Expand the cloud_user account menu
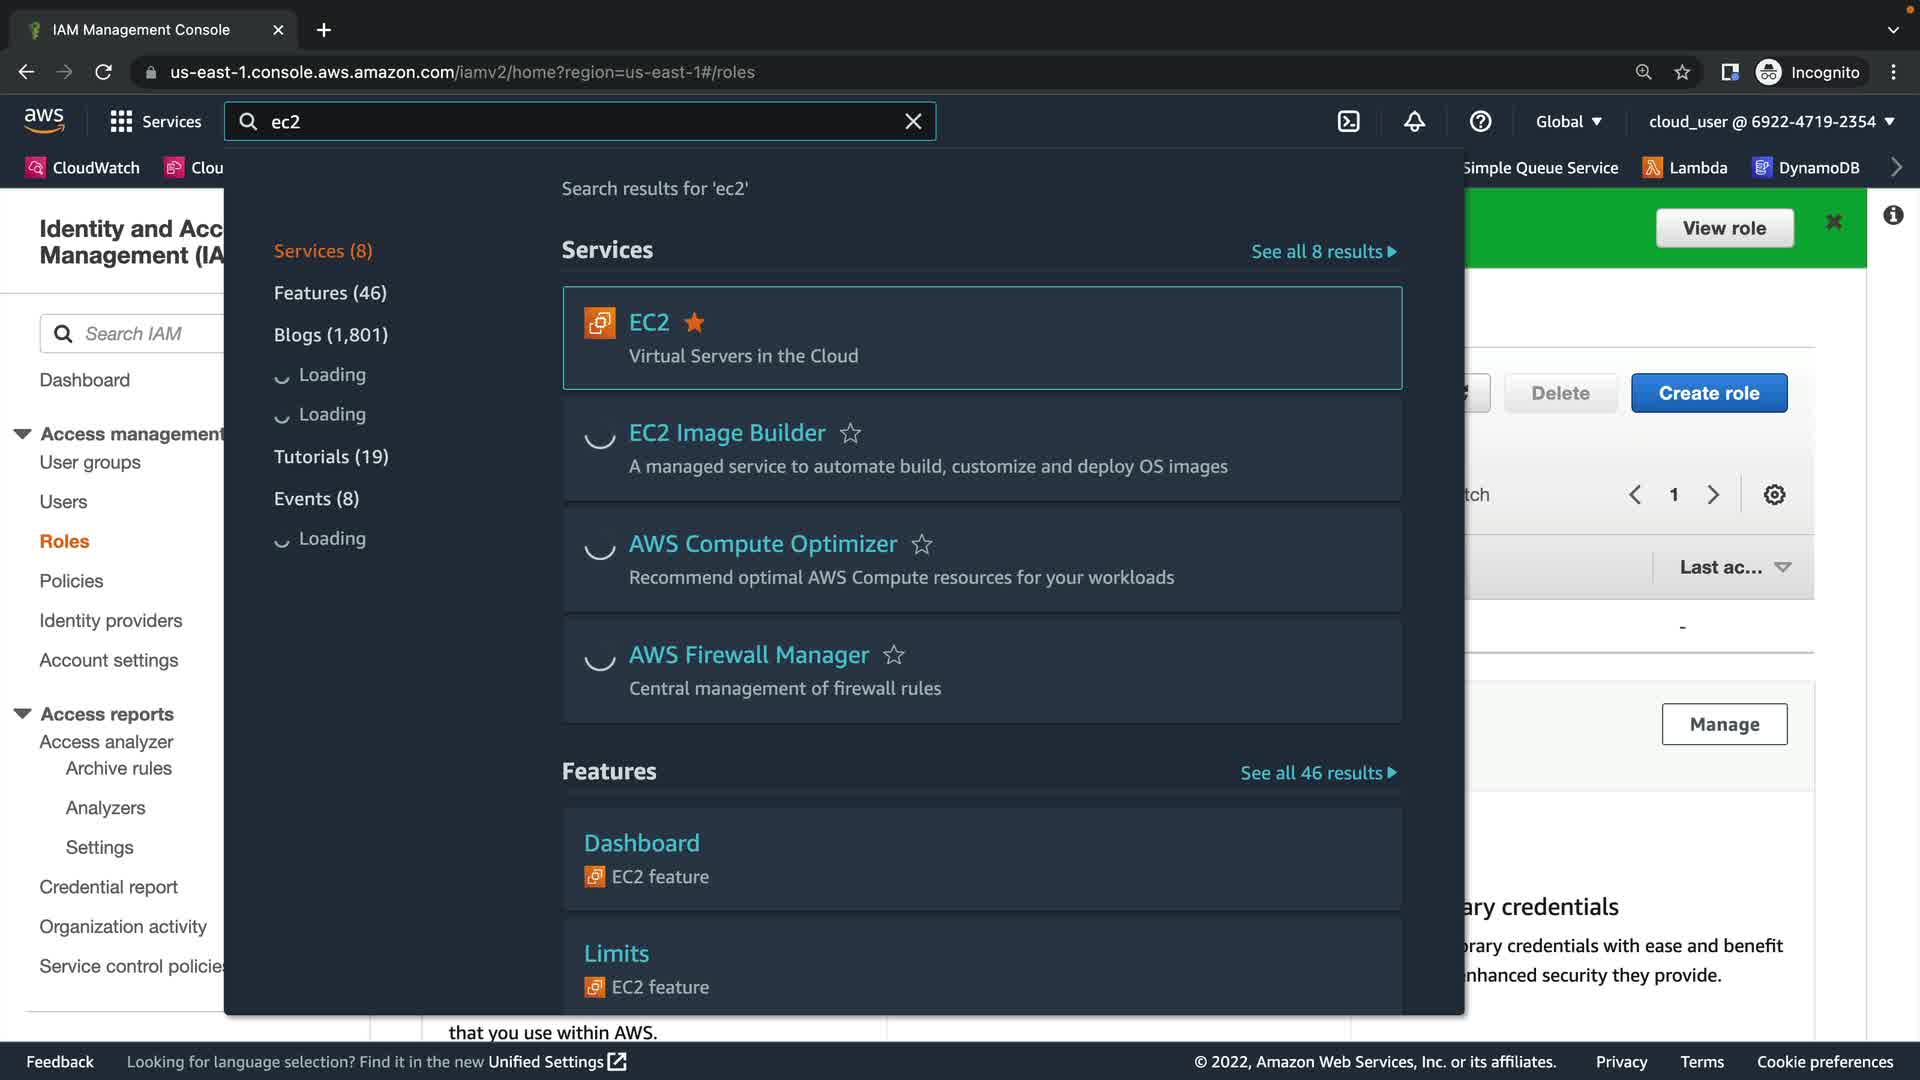1920x1080 pixels. (x=1772, y=121)
